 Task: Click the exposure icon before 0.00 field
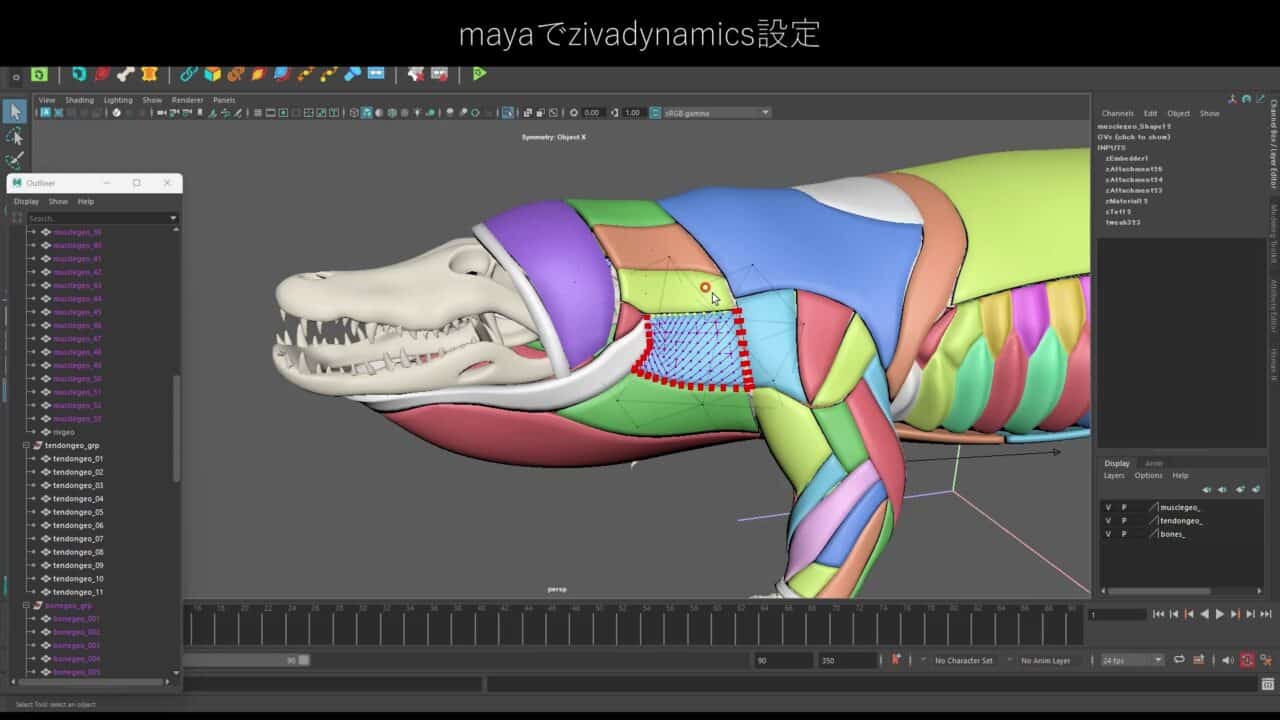click(574, 113)
